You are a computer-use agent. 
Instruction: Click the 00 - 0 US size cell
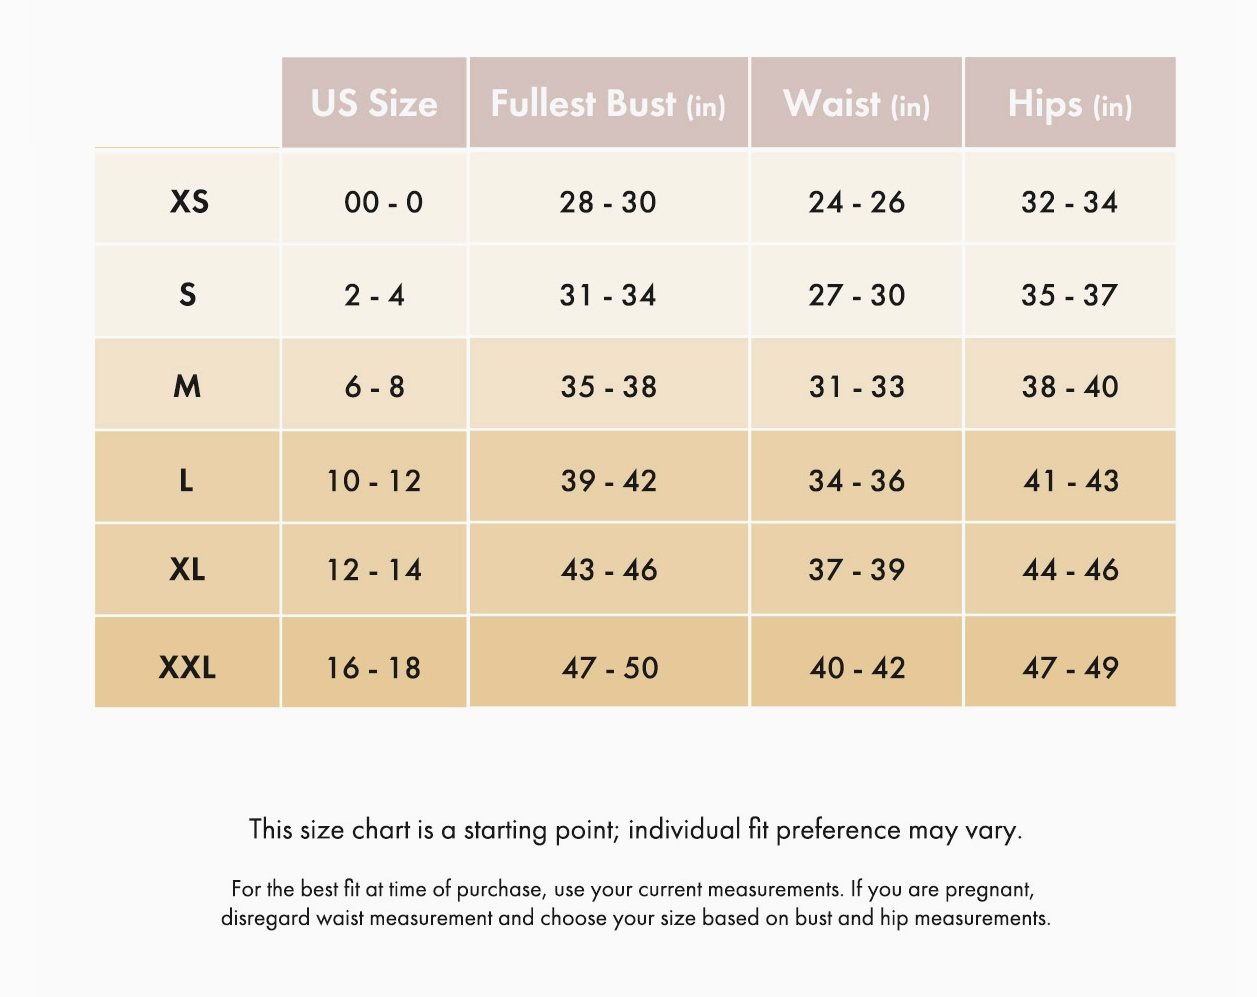383,202
